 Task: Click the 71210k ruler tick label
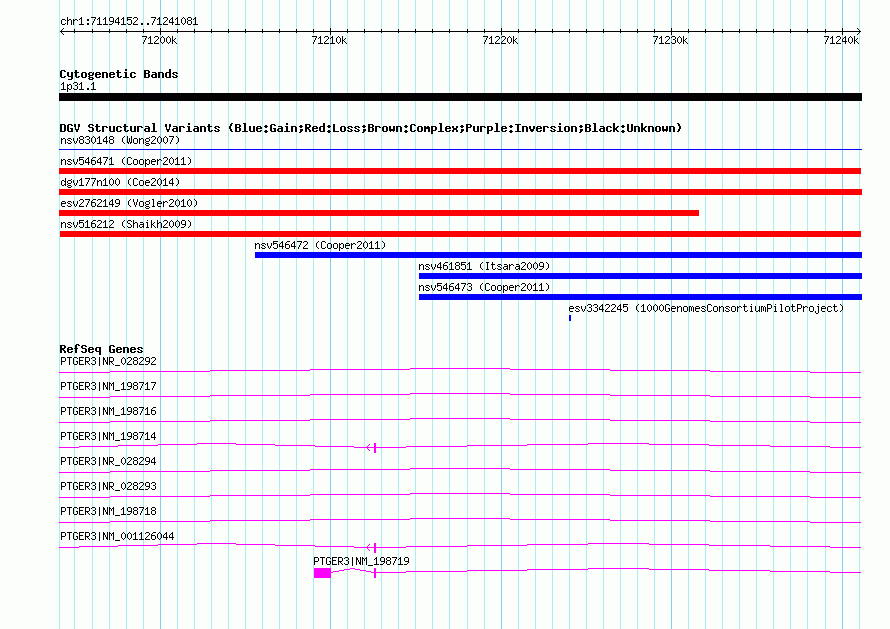tap(329, 40)
